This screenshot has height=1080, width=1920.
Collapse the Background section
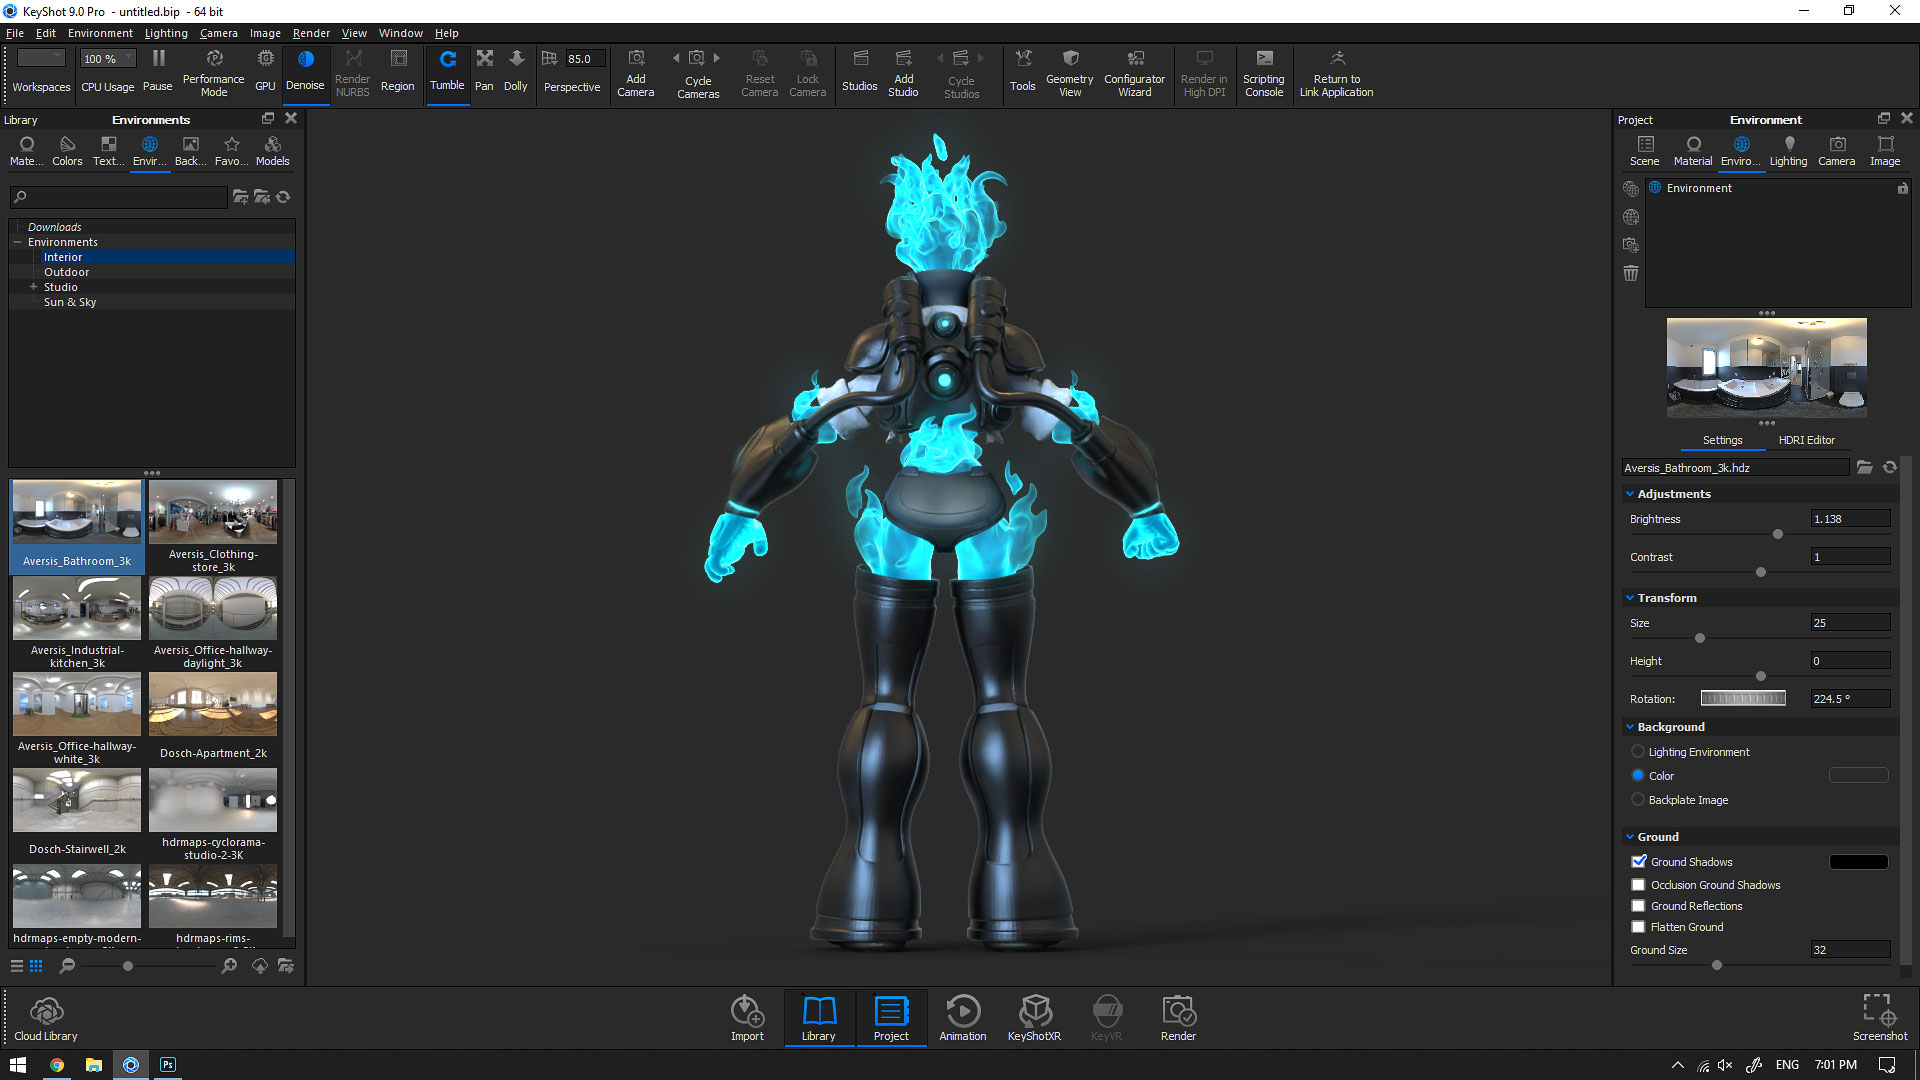1630,727
